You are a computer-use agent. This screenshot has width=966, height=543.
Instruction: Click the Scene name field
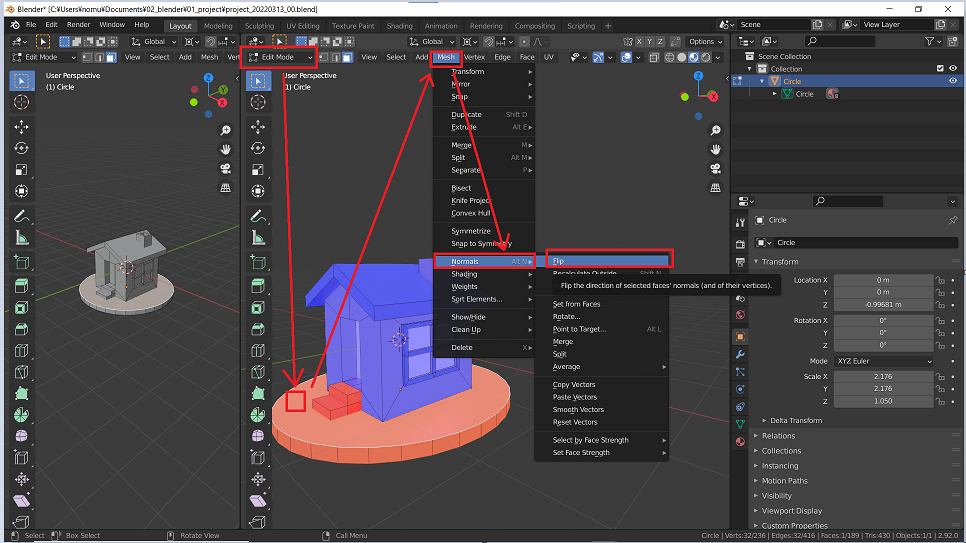[773, 25]
